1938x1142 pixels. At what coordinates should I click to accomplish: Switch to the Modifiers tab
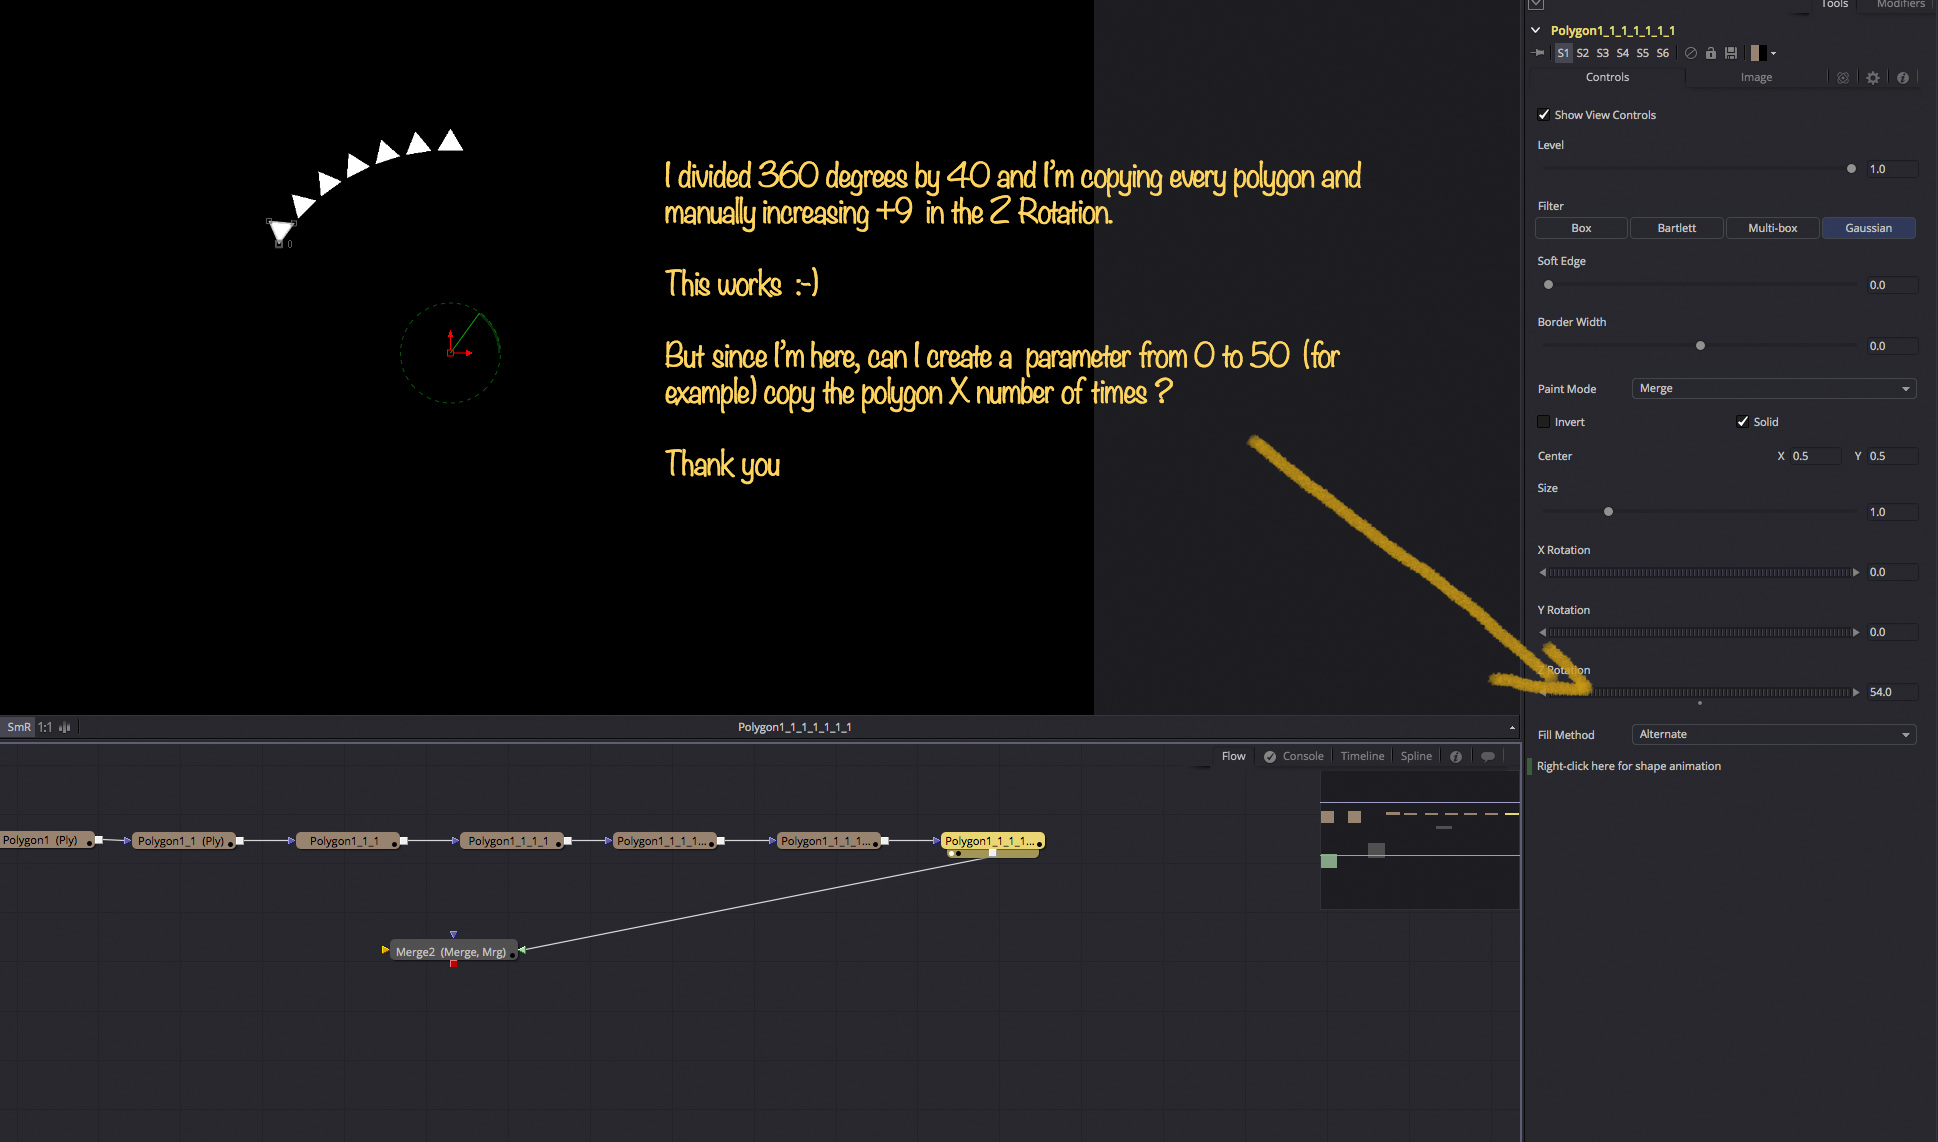coord(1900,4)
